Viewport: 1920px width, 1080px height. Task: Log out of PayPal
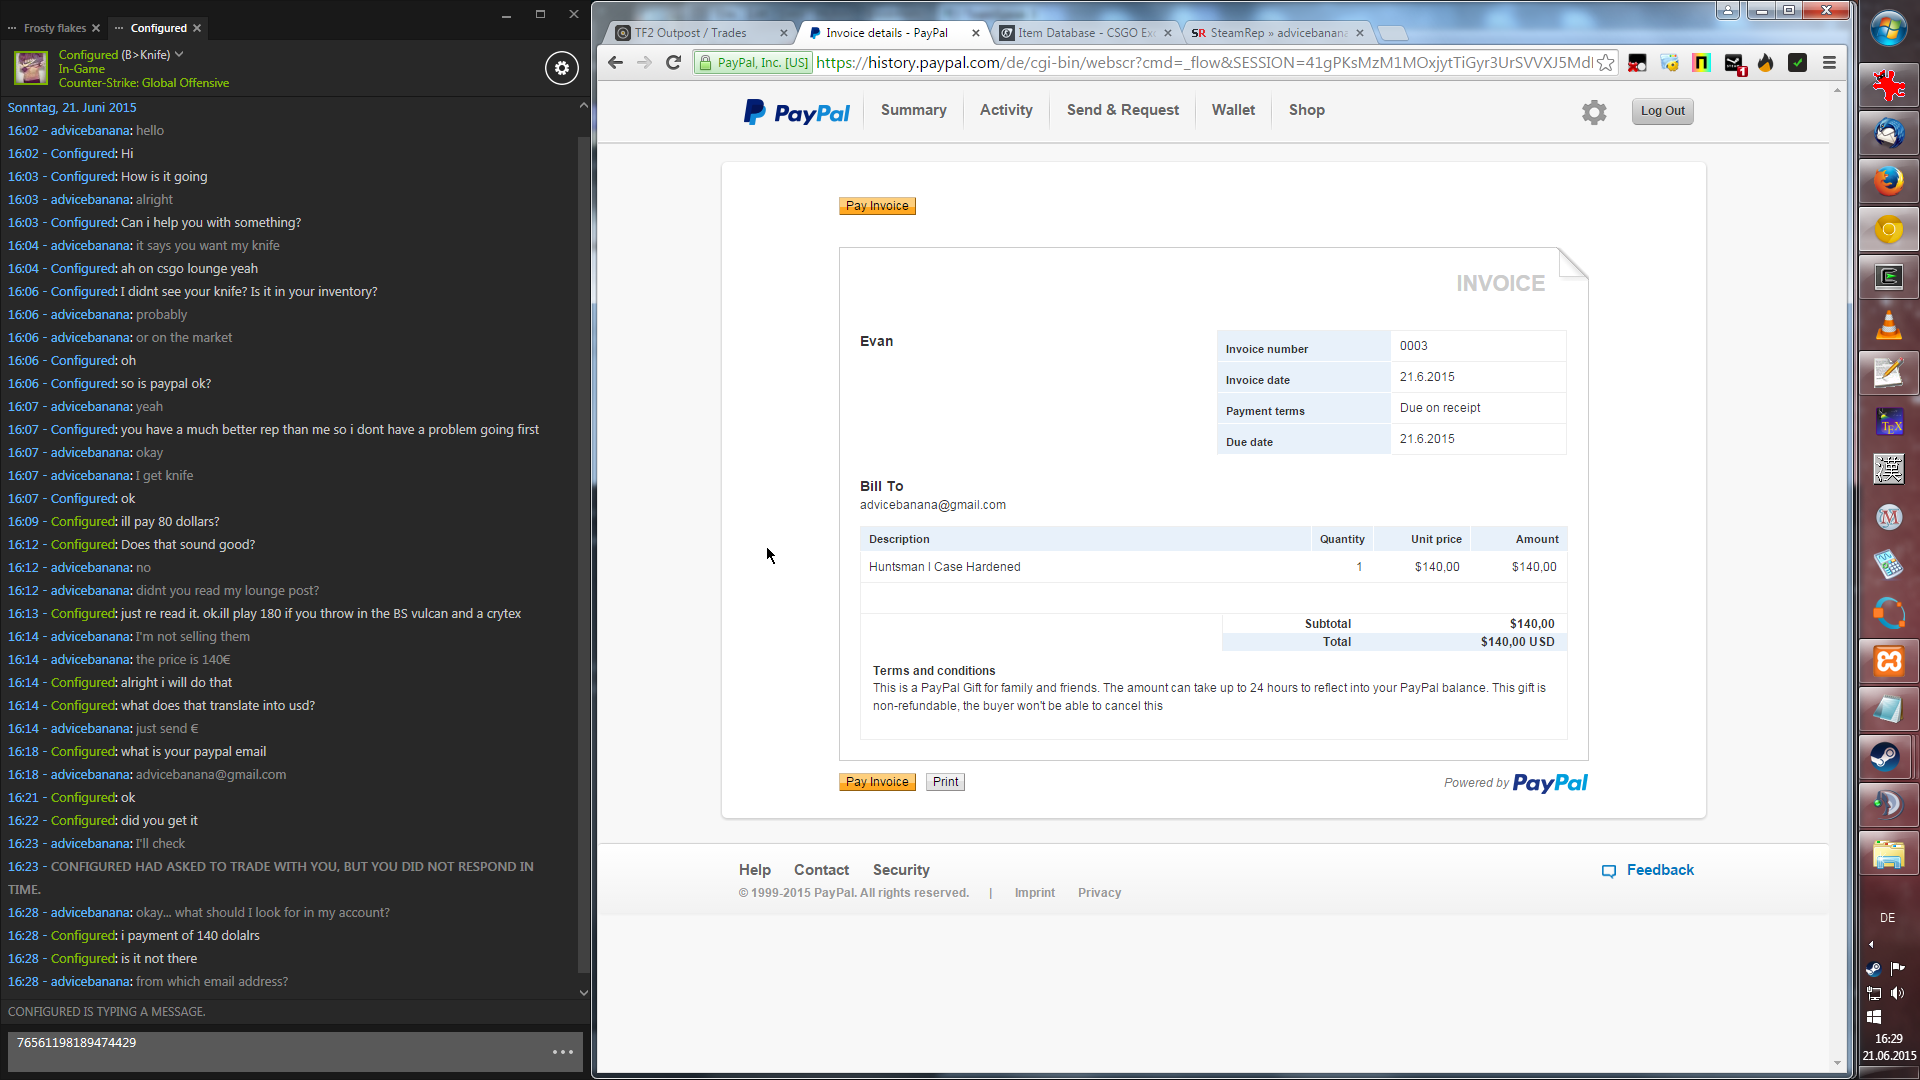point(1662,111)
